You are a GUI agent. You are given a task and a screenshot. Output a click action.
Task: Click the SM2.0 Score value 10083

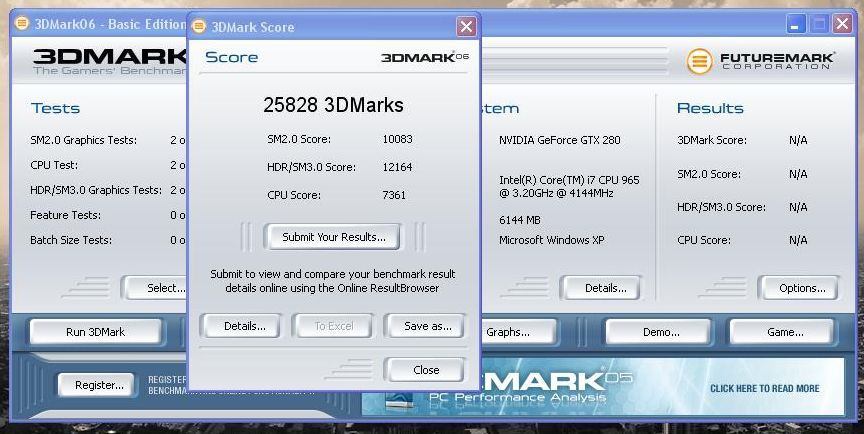pyautogui.click(x=397, y=139)
